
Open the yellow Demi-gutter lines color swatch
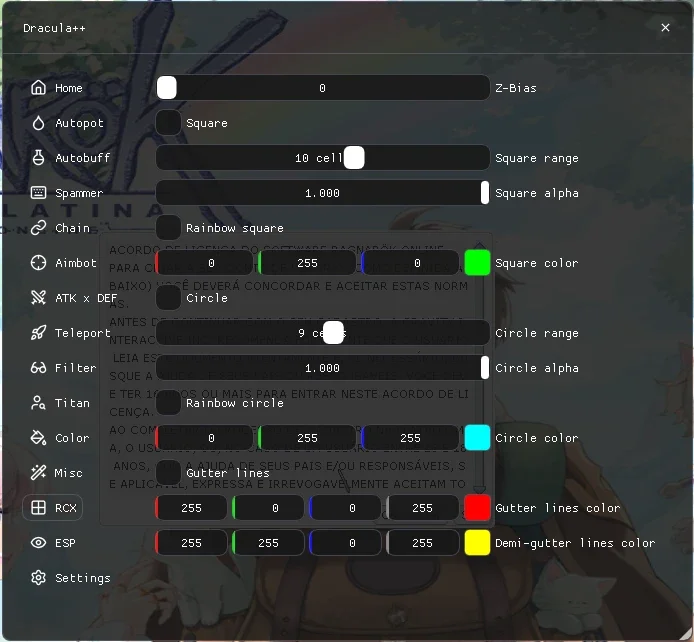tap(477, 543)
